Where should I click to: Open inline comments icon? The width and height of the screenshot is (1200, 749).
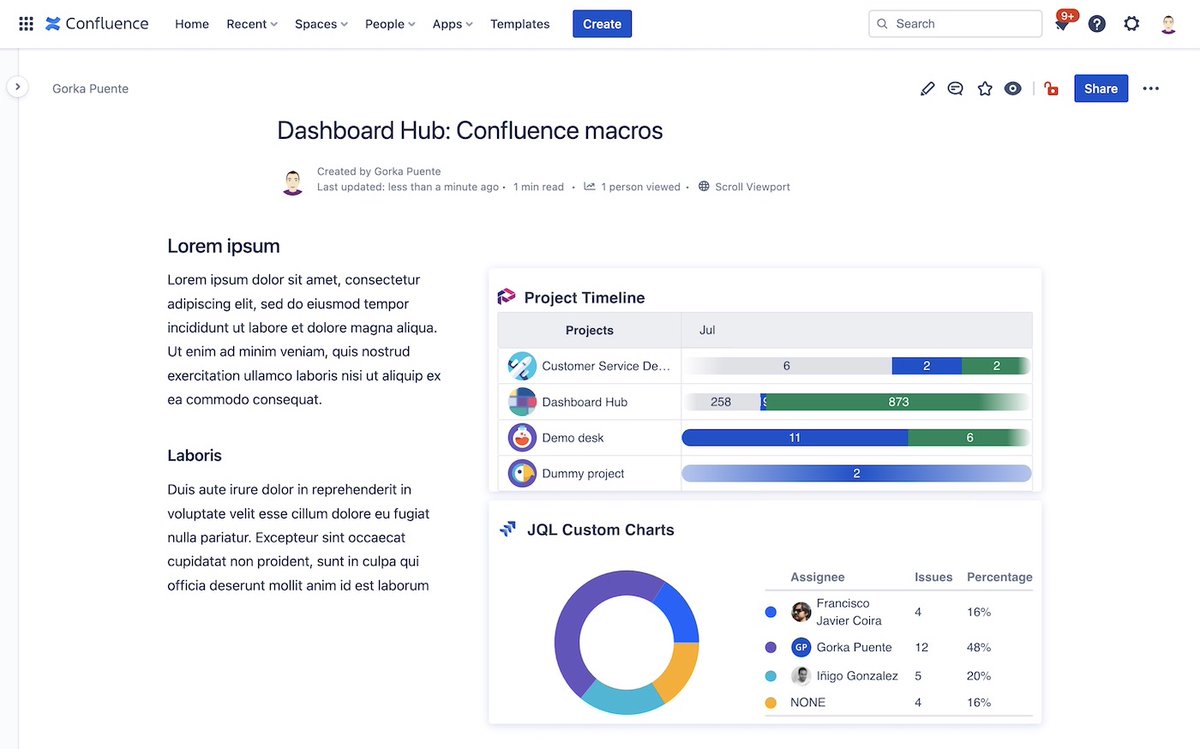pos(956,89)
